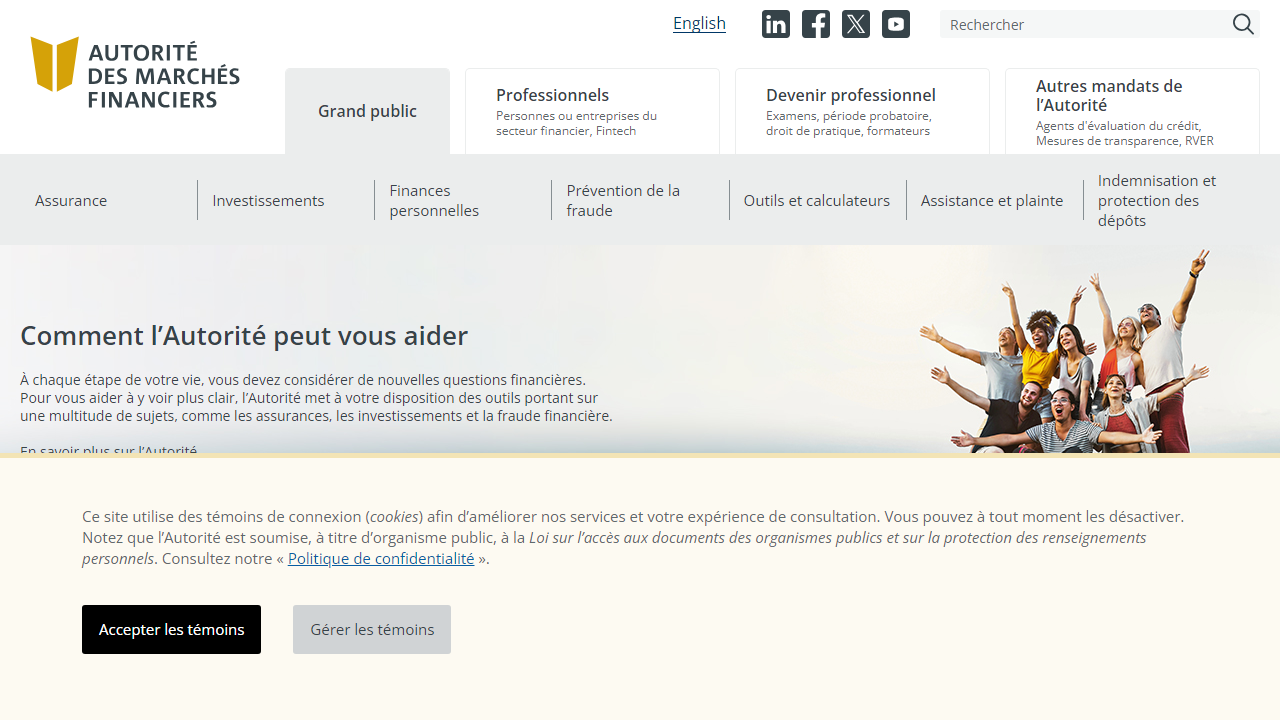Switch to the Professionnels tab
Viewport: 1280px width, 720px height.
(x=592, y=111)
